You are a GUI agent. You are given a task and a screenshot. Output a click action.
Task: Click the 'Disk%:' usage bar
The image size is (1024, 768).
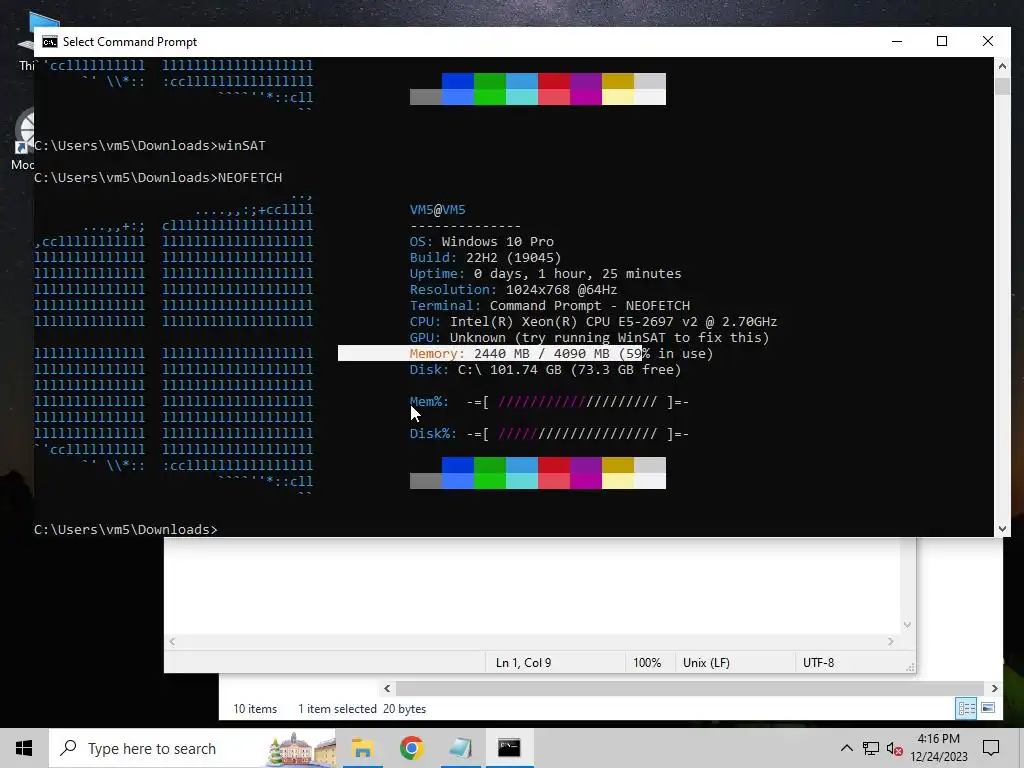pos(549,434)
